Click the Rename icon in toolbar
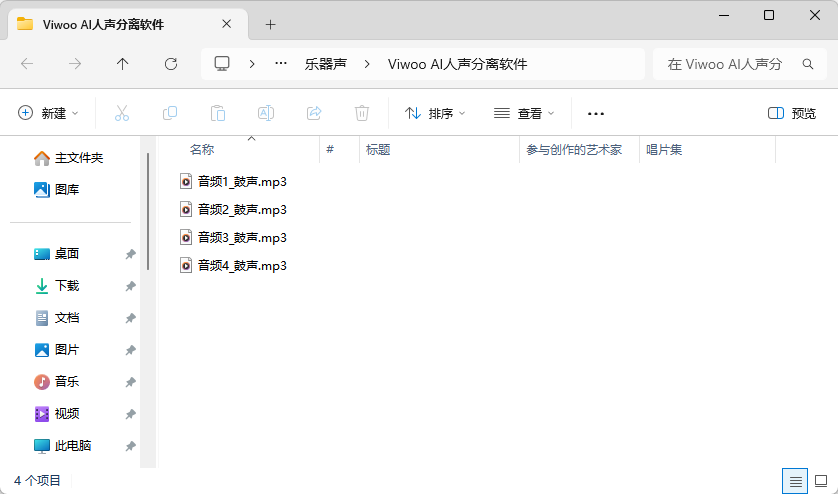The height and width of the screenshot is (494, 838). (x=266, y=113)
